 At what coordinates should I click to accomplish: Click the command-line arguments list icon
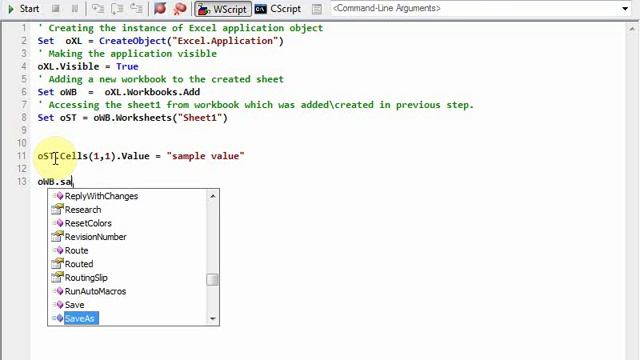317,9
